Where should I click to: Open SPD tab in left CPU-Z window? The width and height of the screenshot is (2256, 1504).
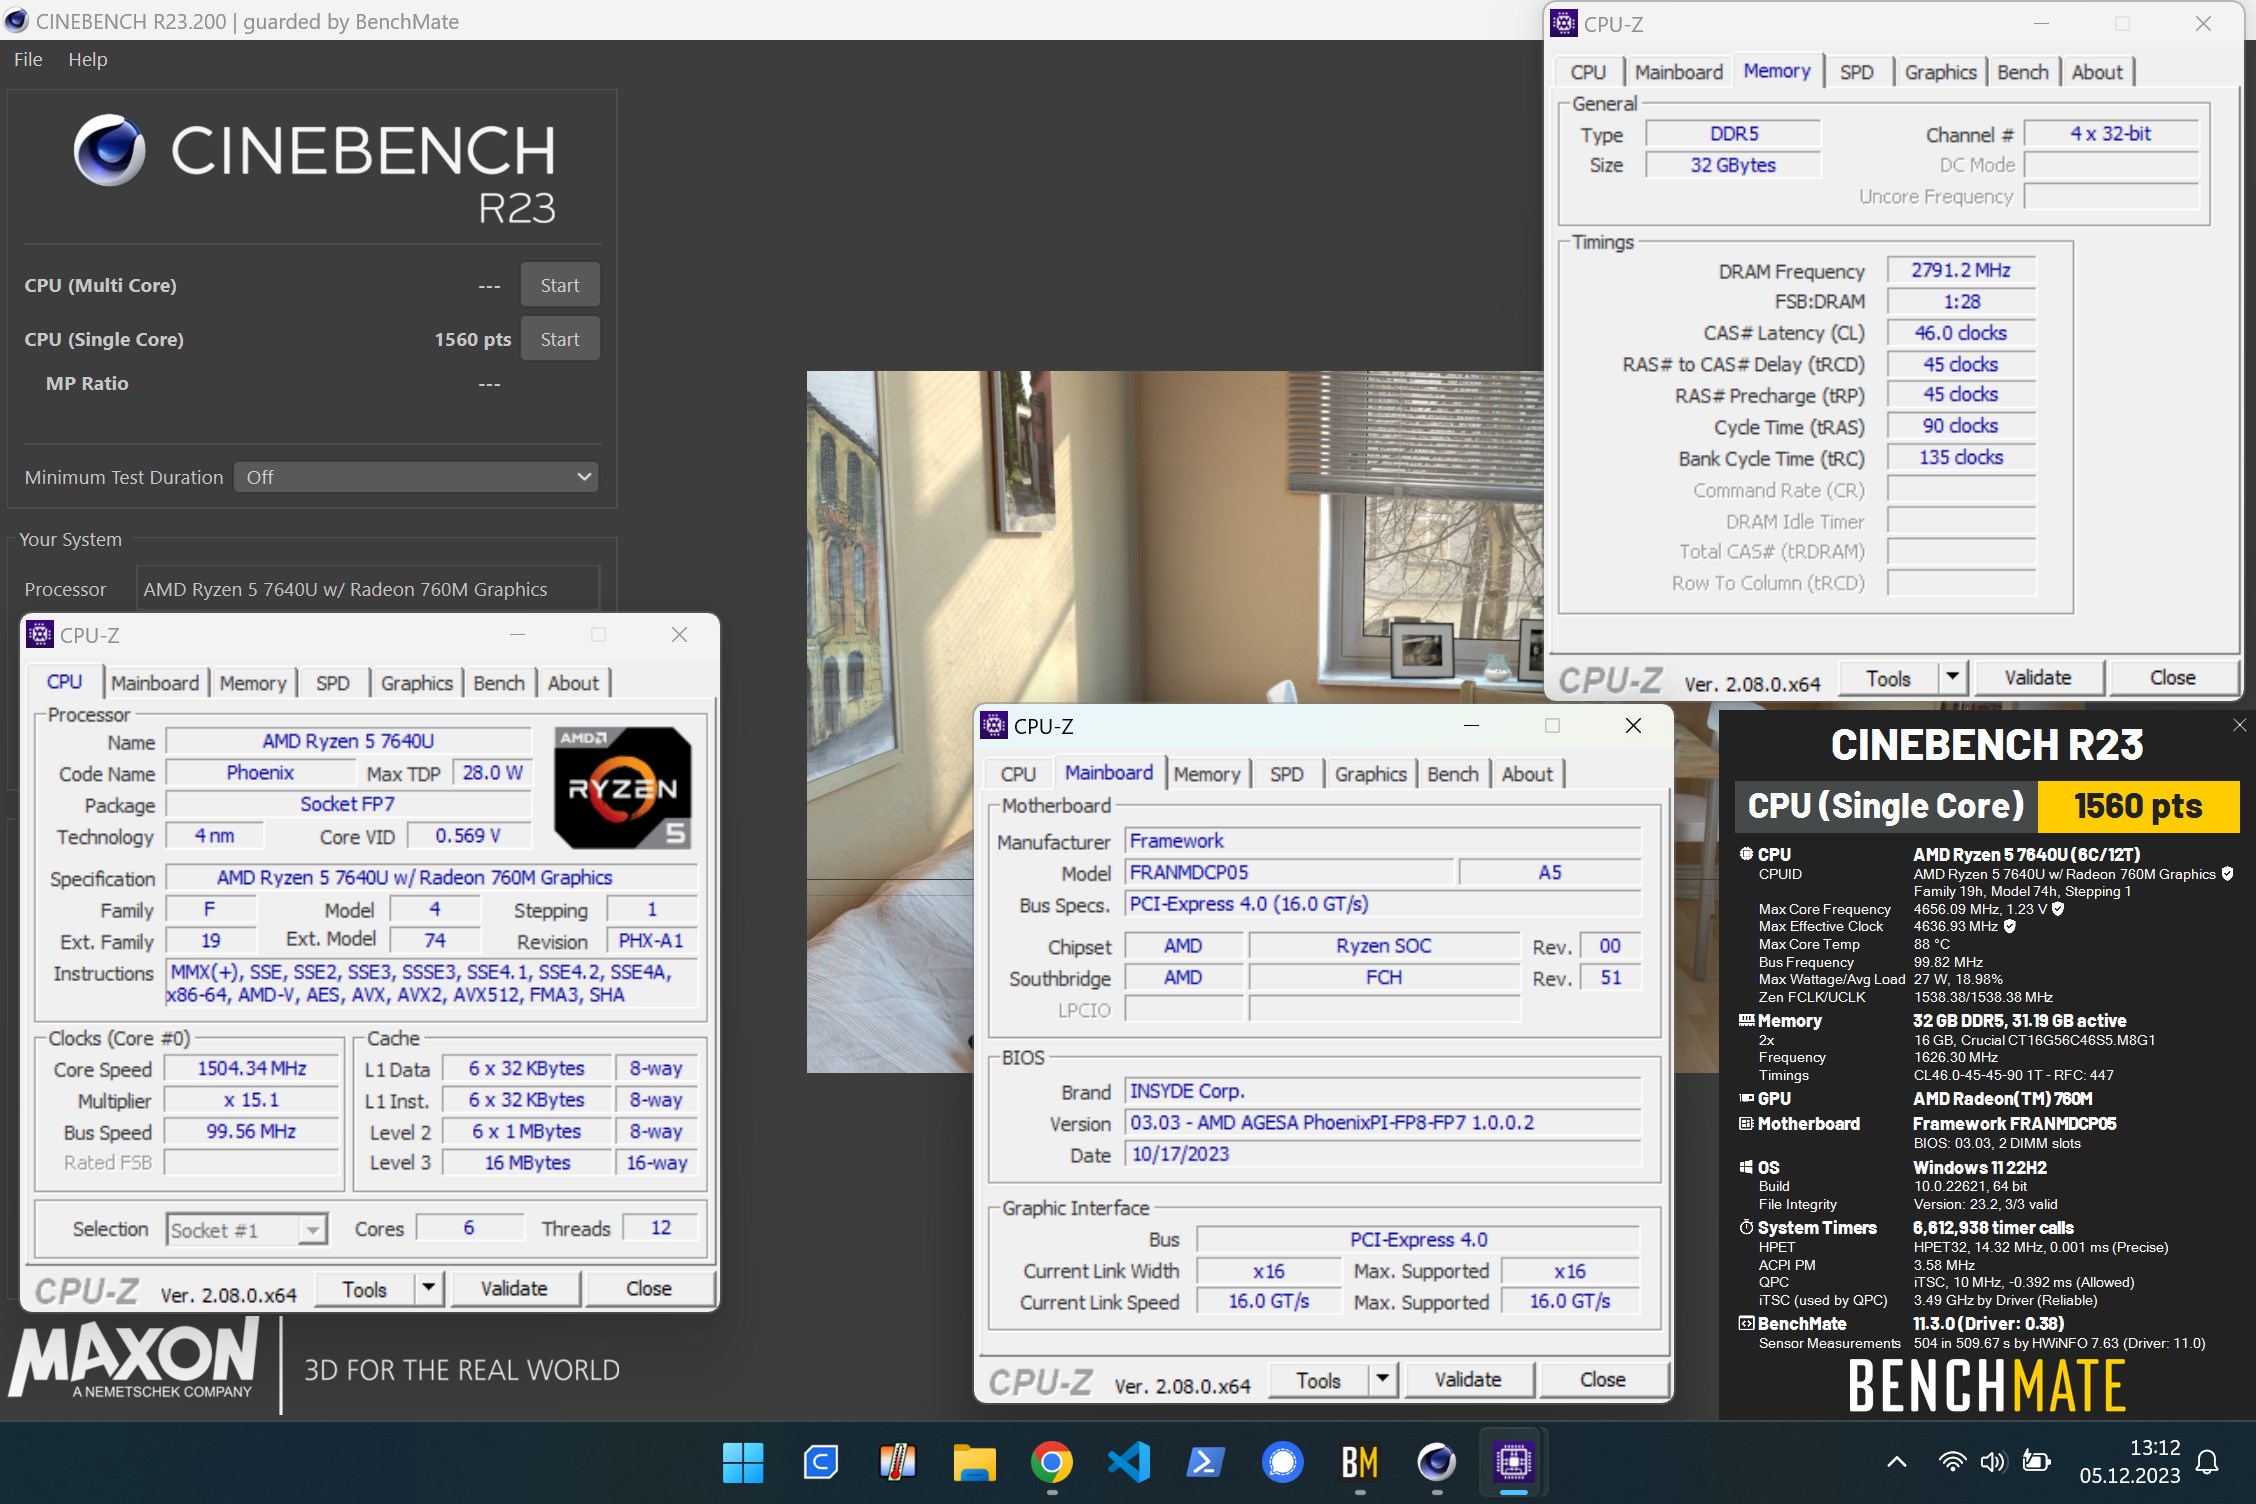click(x=333, y=683)
